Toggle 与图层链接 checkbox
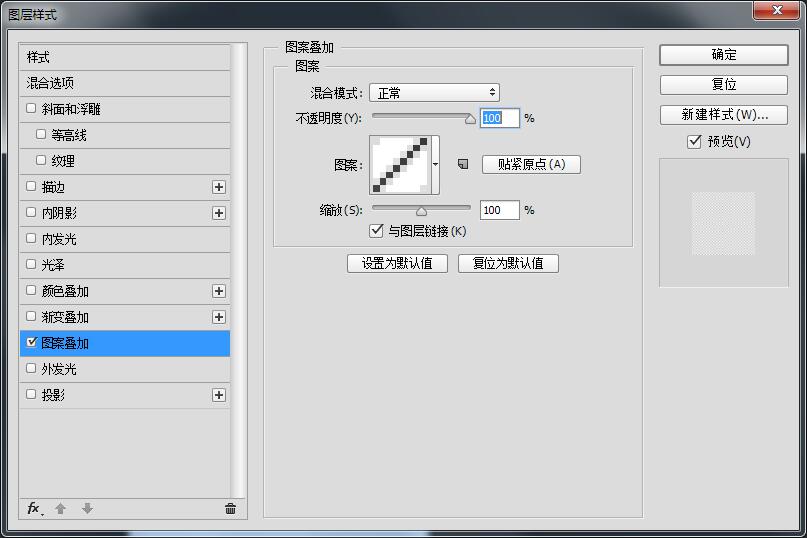The image size is (807, 538). (x=376, y=230)
